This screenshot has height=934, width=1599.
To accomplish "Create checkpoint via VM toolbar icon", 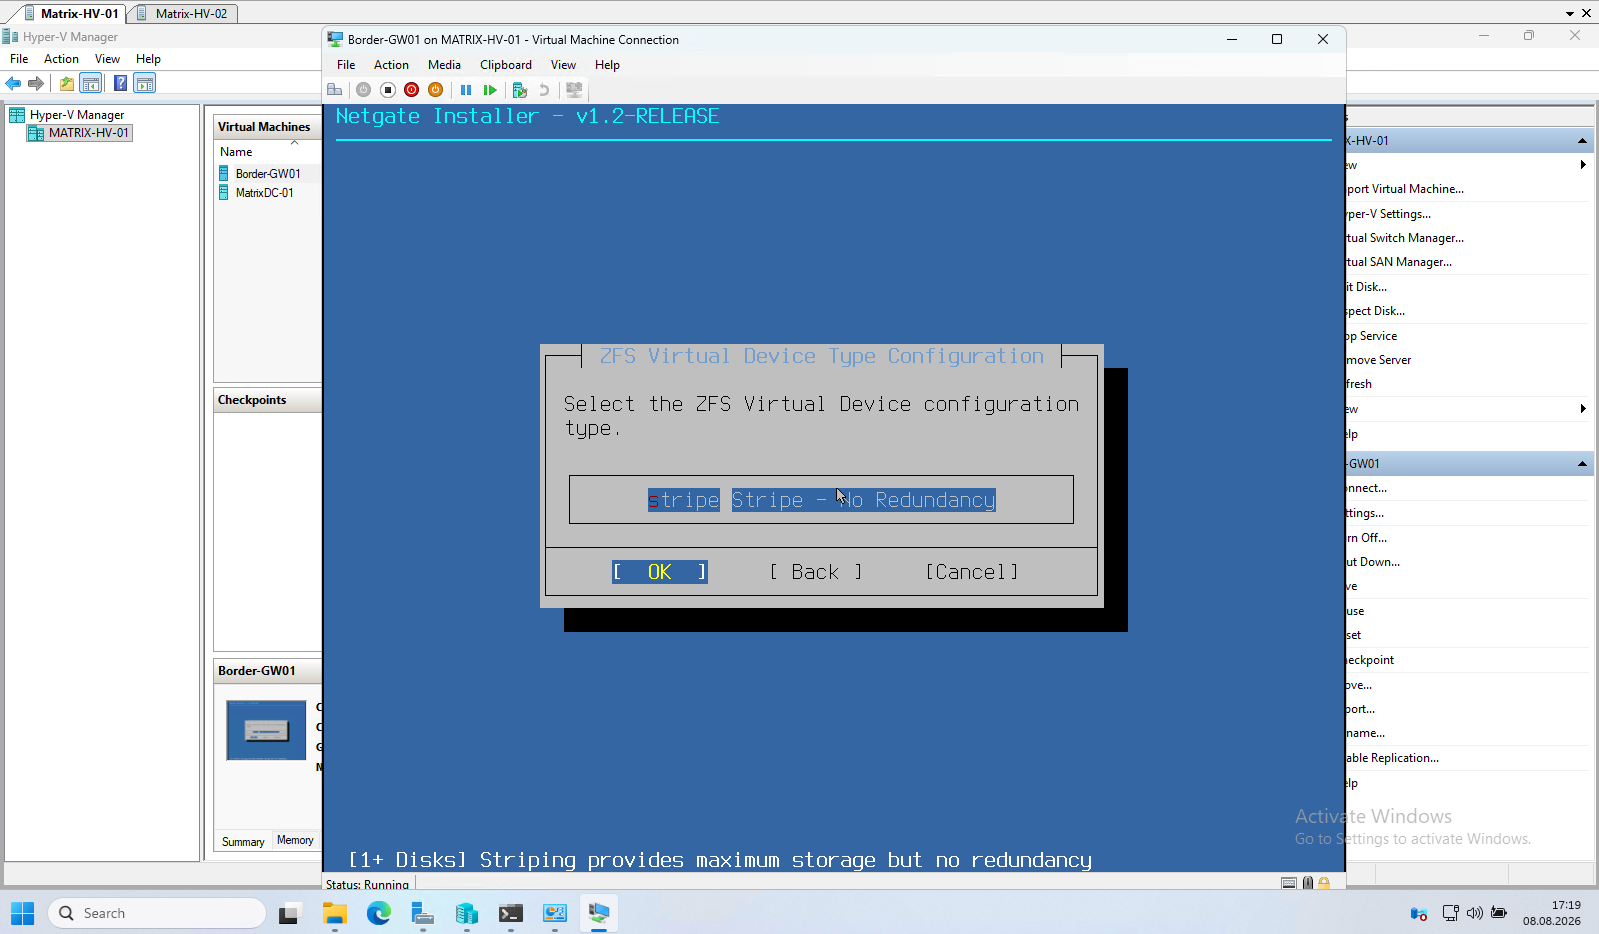I will [520, 90].
